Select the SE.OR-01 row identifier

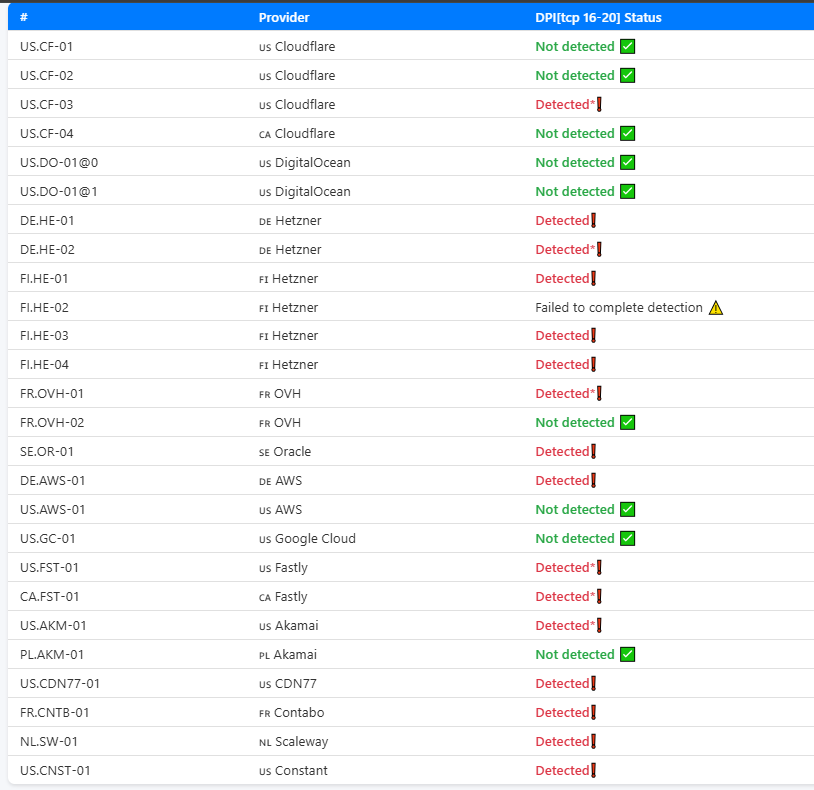pyautogui.click(x=47, y=452)
